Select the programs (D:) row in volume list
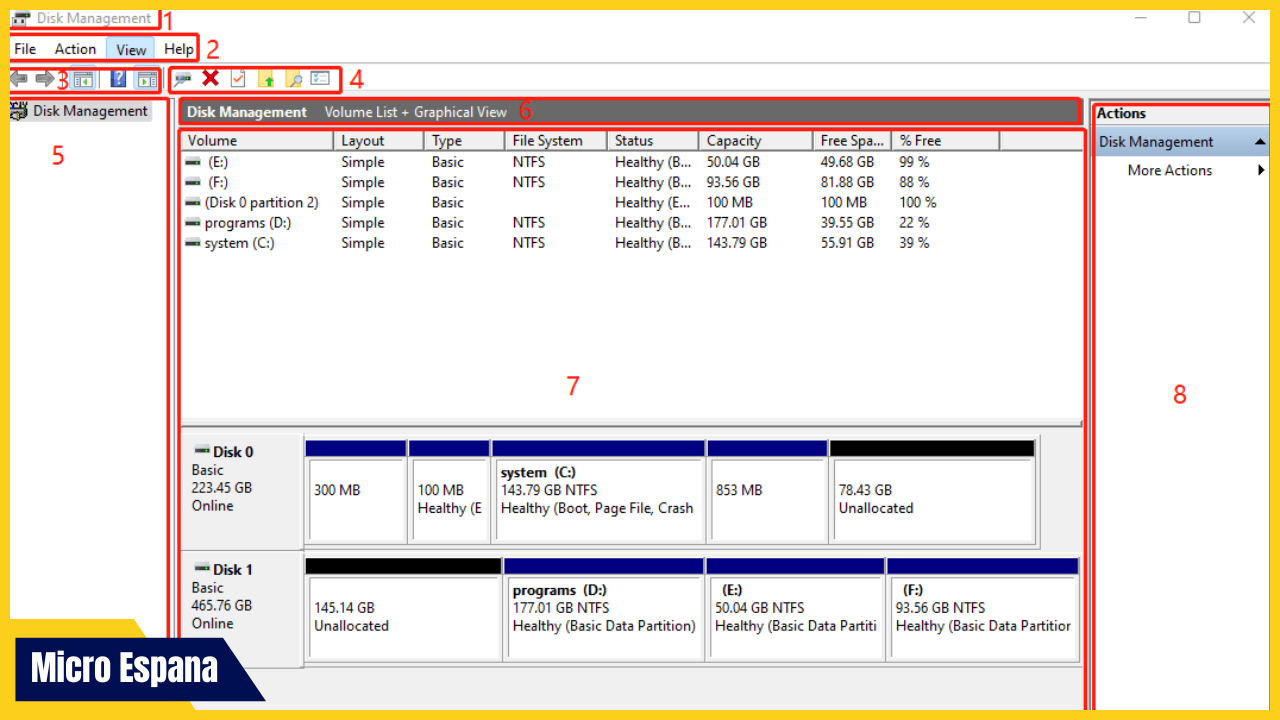This screenshot has width=1280, height=720. 247,223
